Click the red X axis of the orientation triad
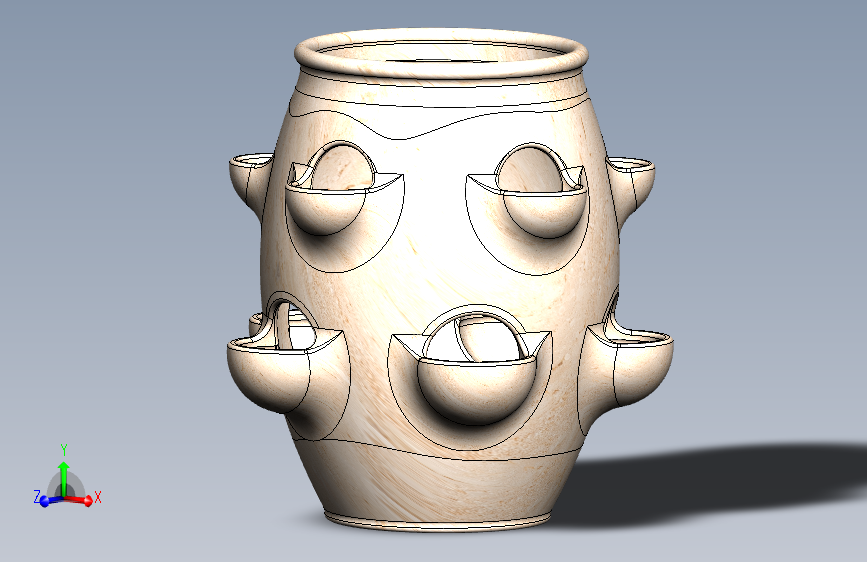This screenshot has height=562, width=867. pos(79,499)
